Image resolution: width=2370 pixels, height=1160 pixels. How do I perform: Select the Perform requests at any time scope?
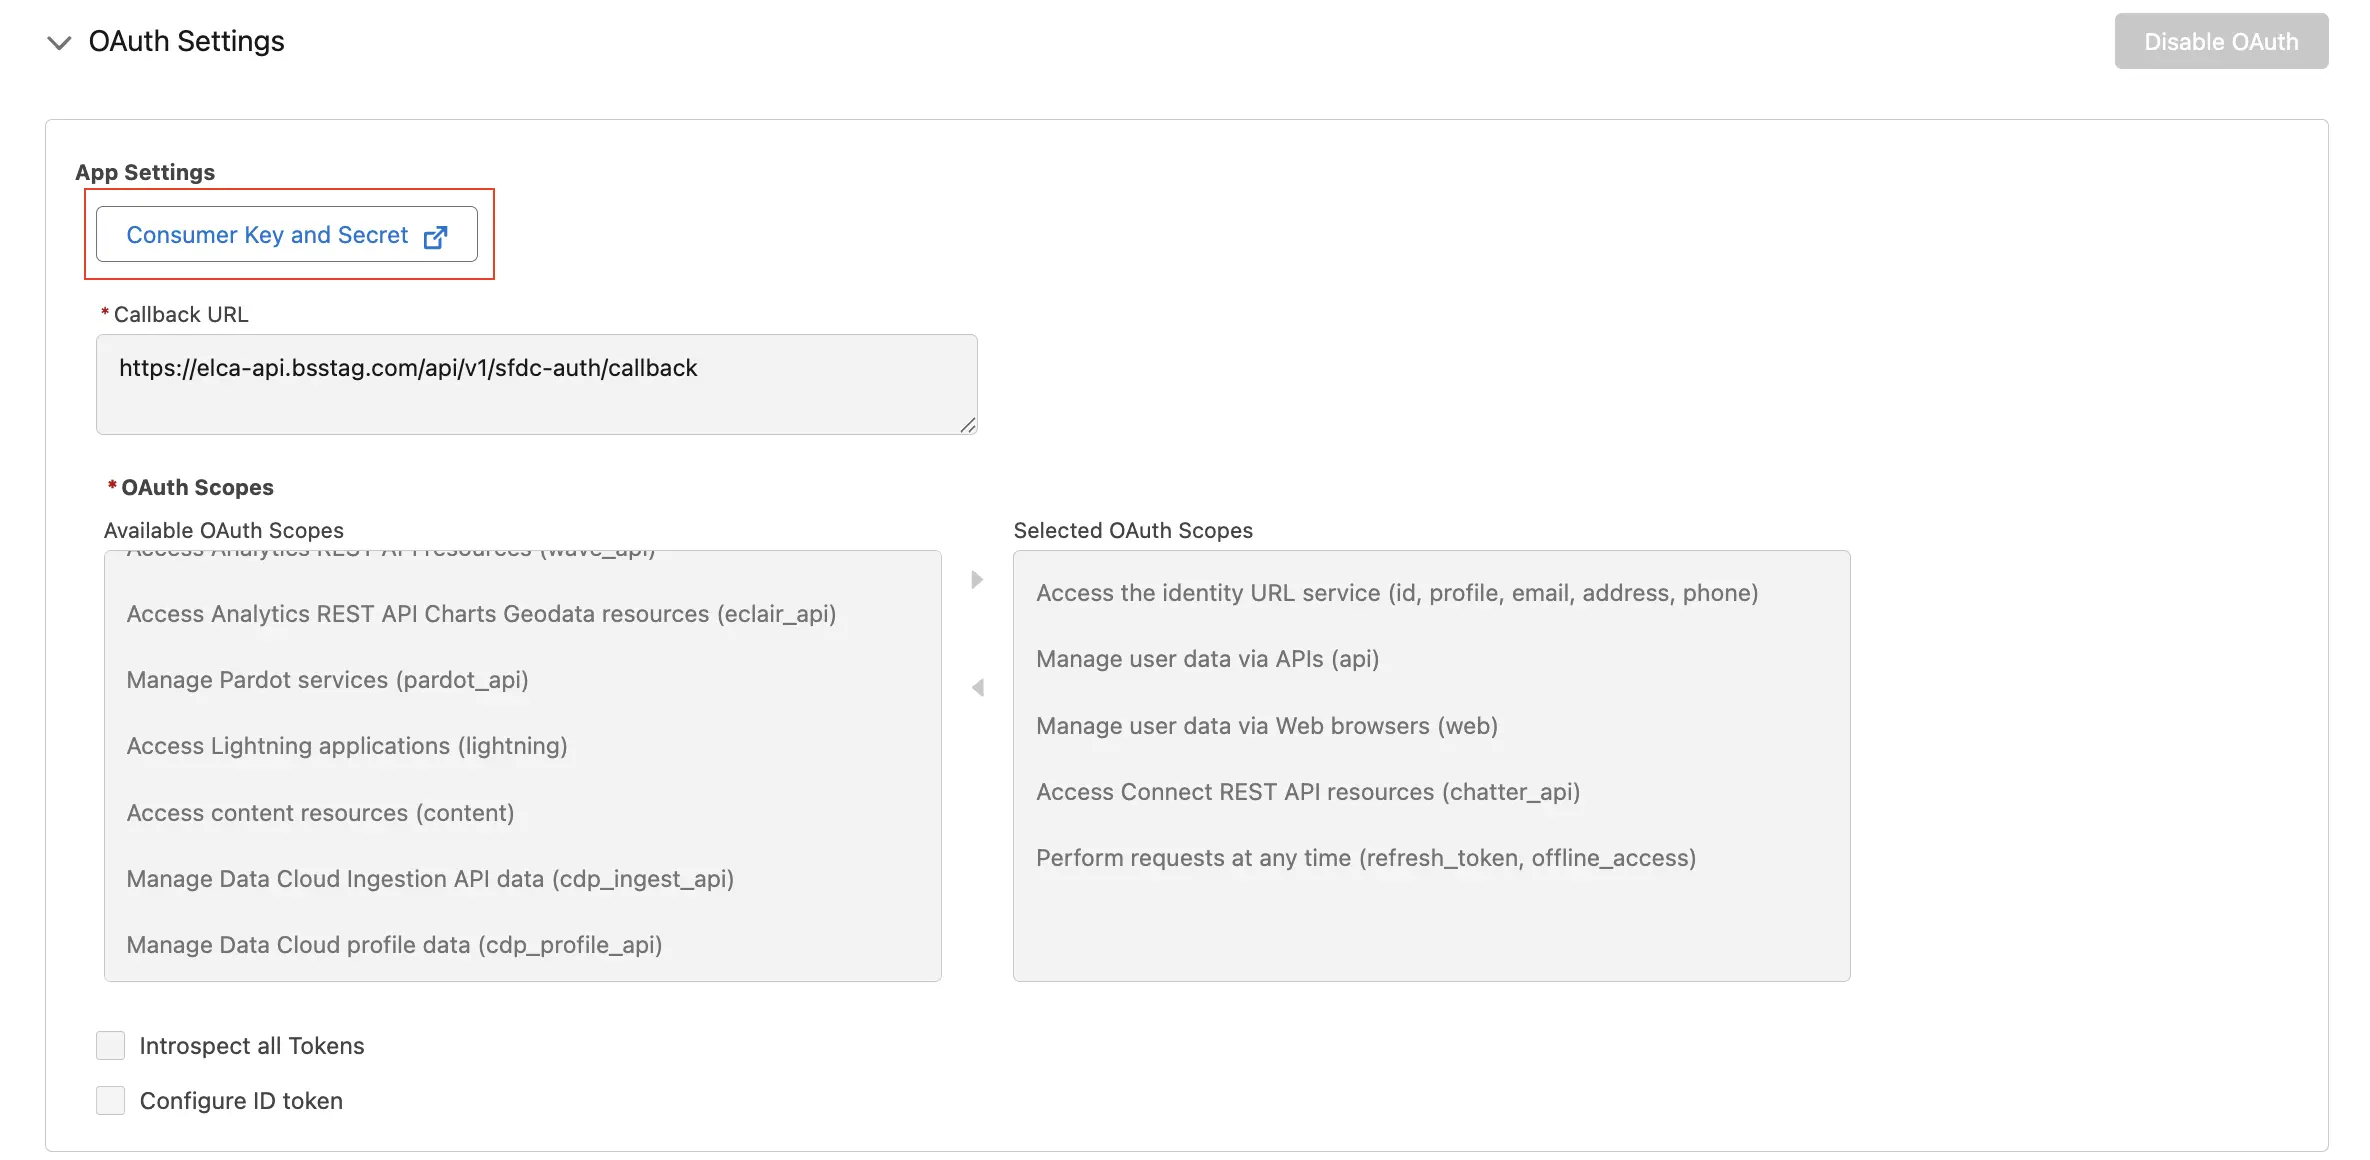coord(1366,857)
